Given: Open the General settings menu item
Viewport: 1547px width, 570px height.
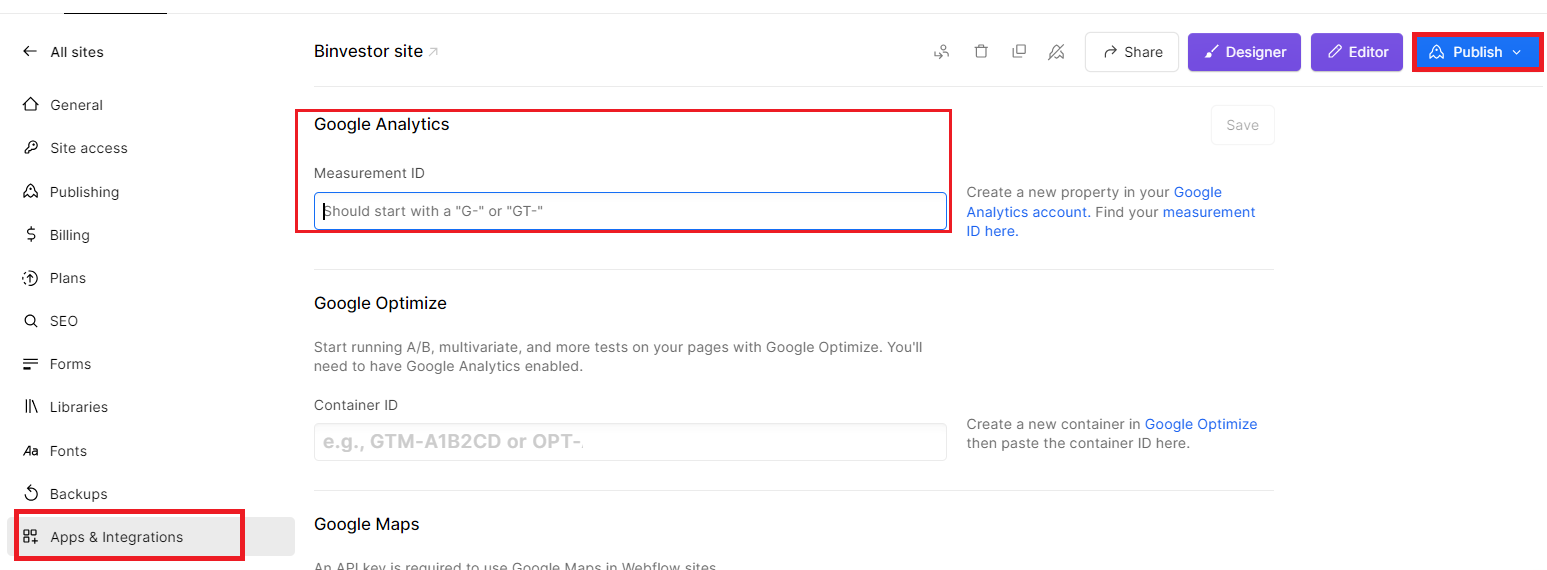Looking at the screenshot, I should (76, 105).
